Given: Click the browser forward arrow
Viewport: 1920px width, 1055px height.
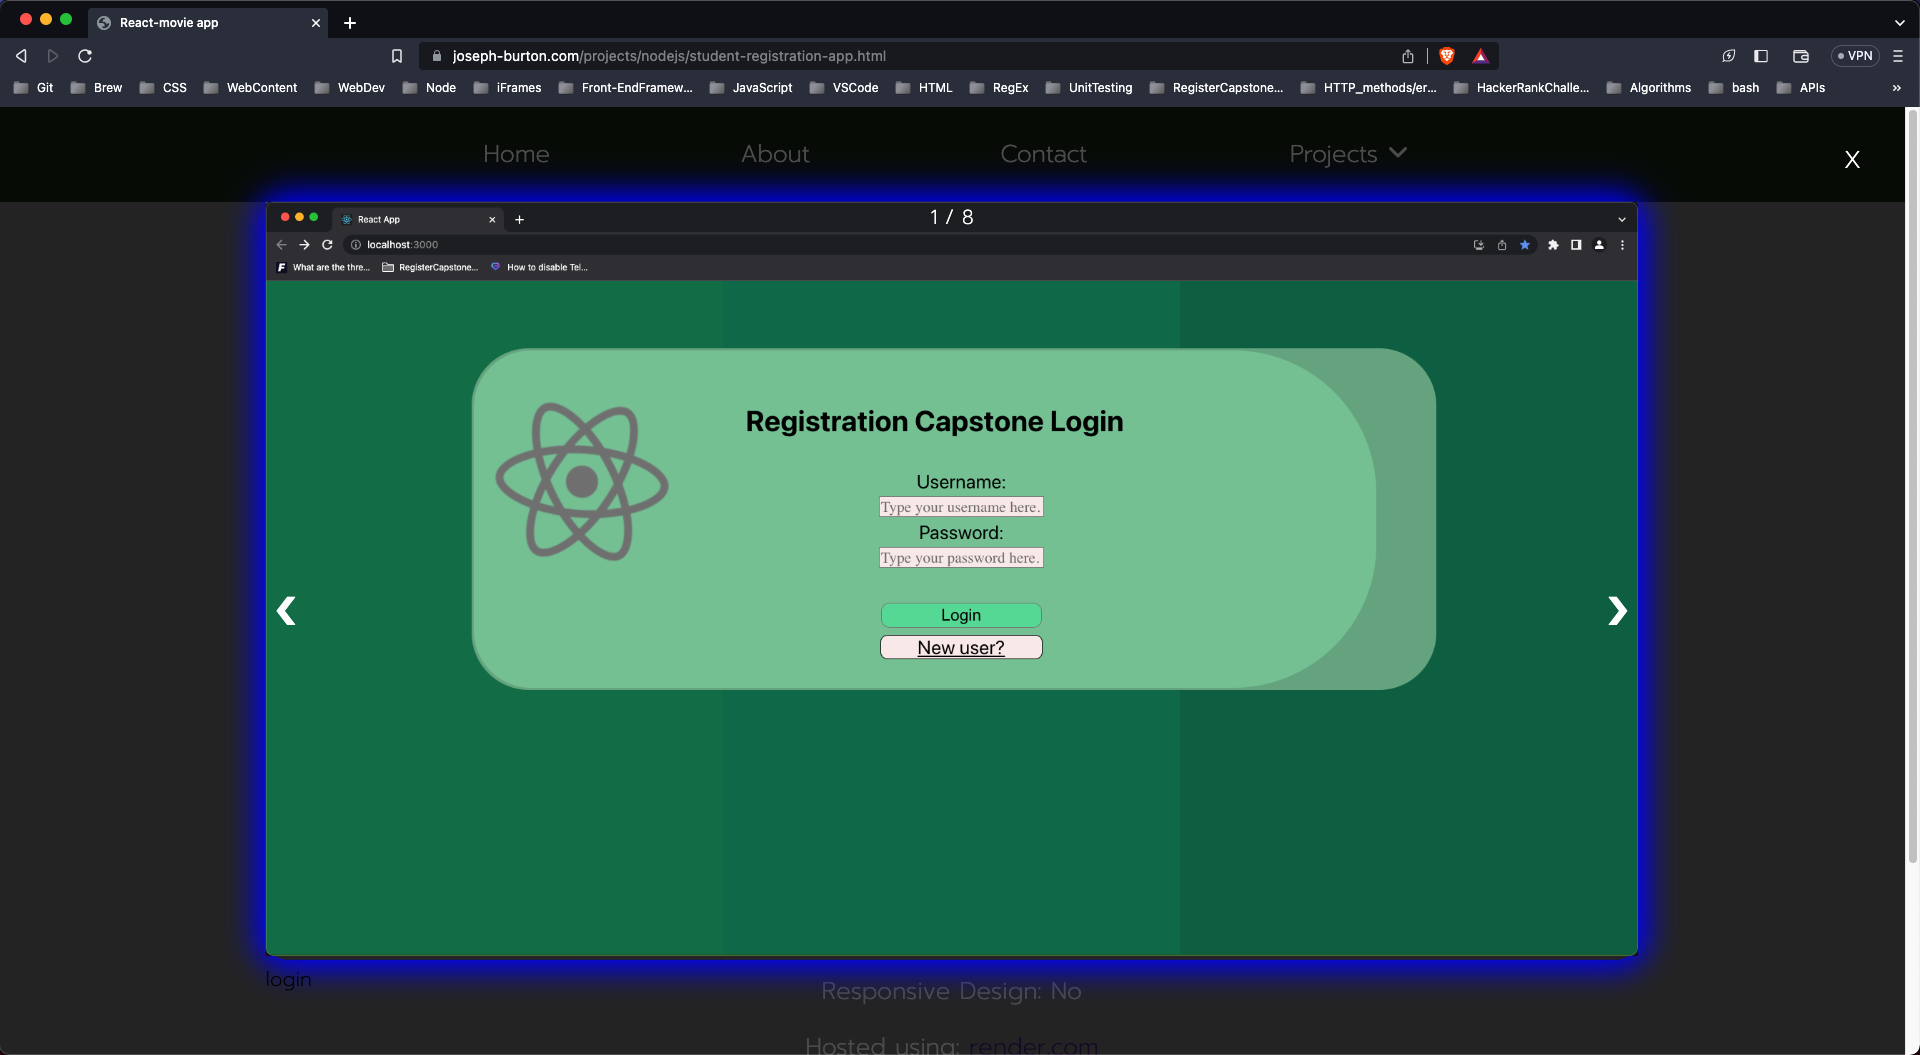Looking at the screenshot, I should click(53, 56).
